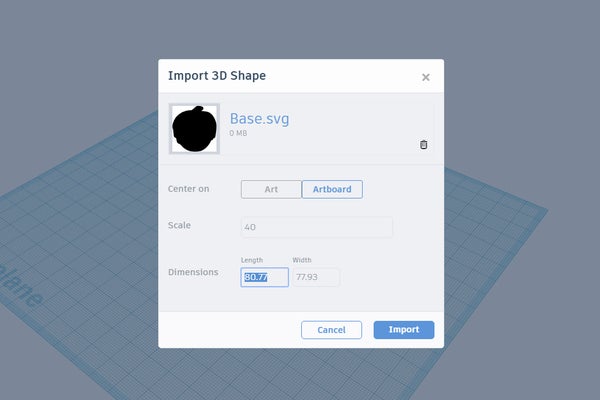Close the Import 3D Shape dialog
The width and height of the screenshot is (600, 400).
(426, 77)
